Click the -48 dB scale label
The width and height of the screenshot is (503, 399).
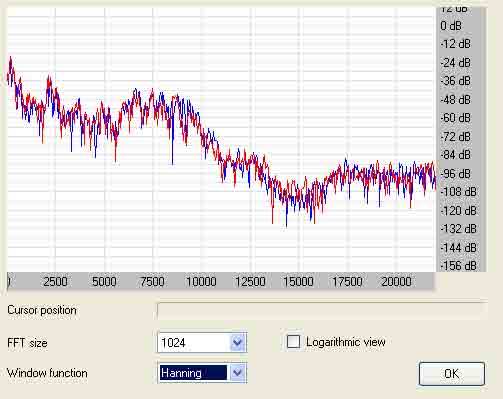click(x=455, y=100)
